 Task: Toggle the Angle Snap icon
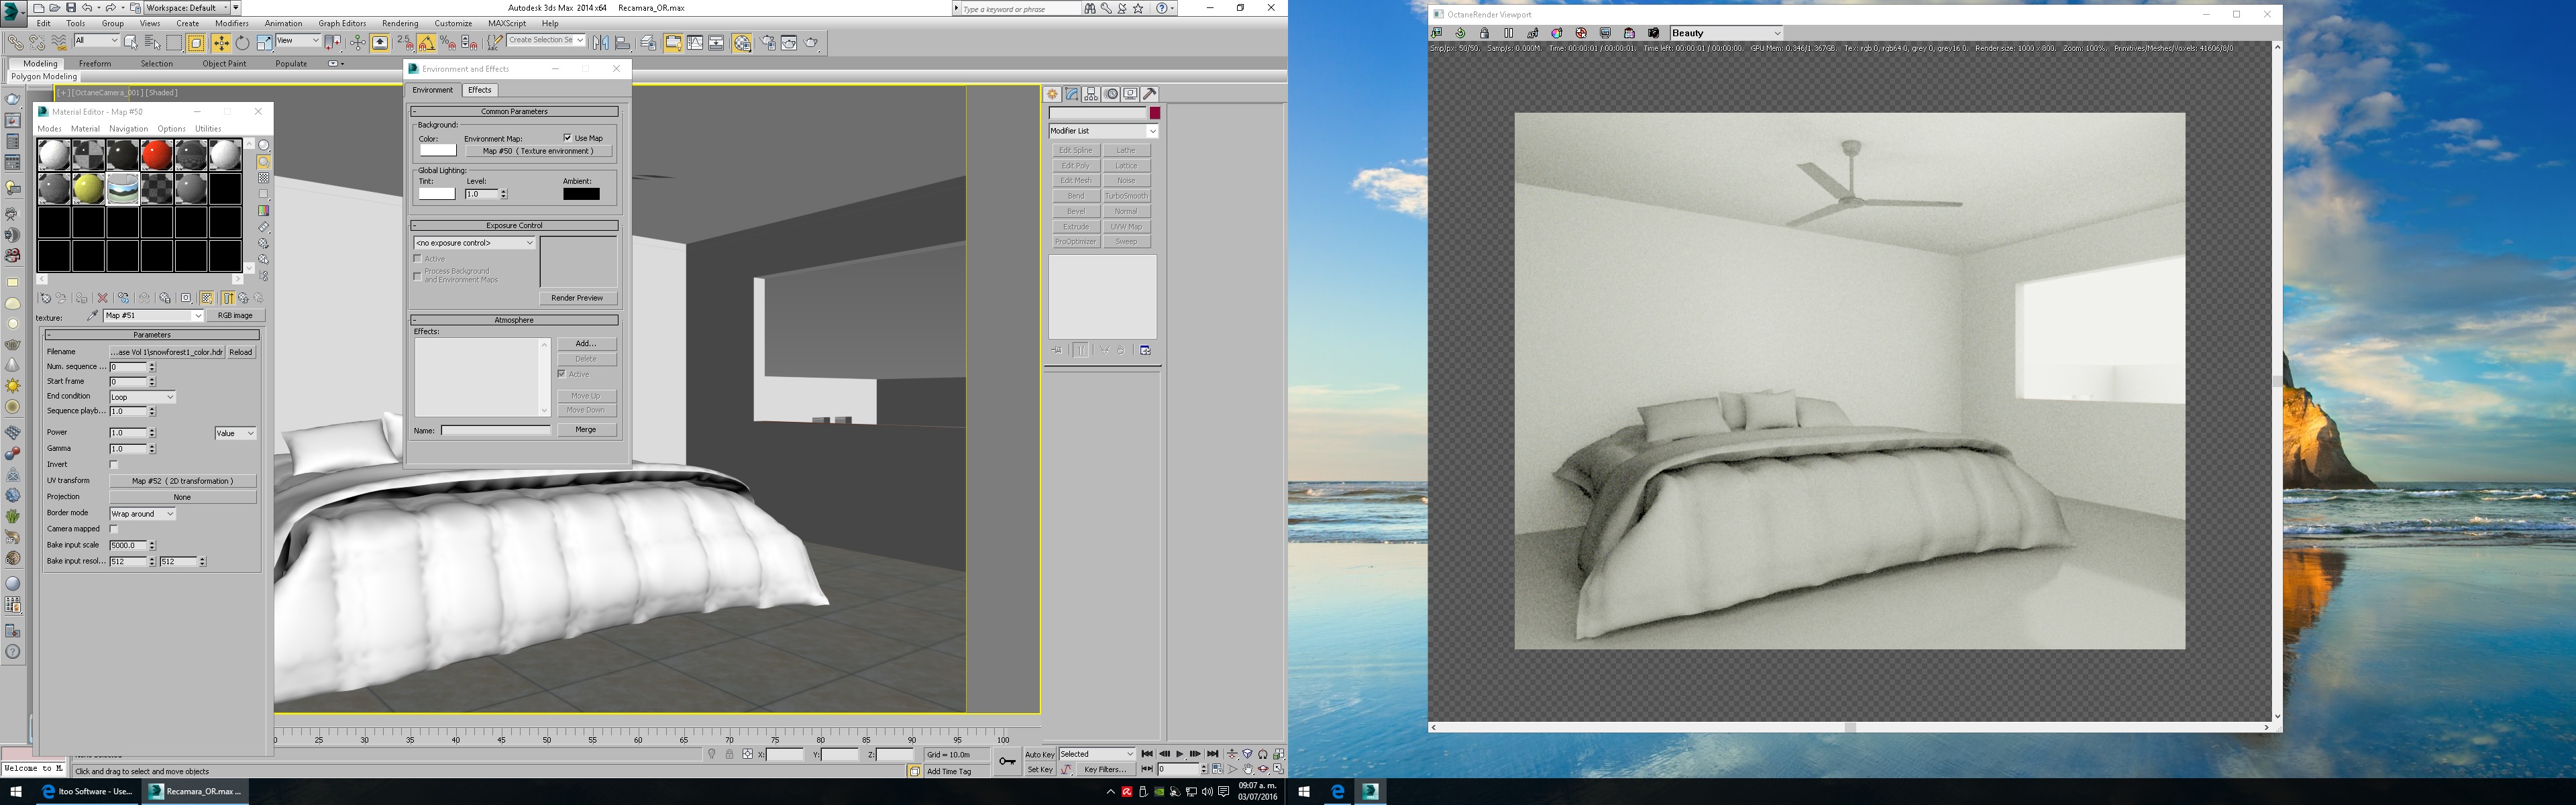pos(426,43)
